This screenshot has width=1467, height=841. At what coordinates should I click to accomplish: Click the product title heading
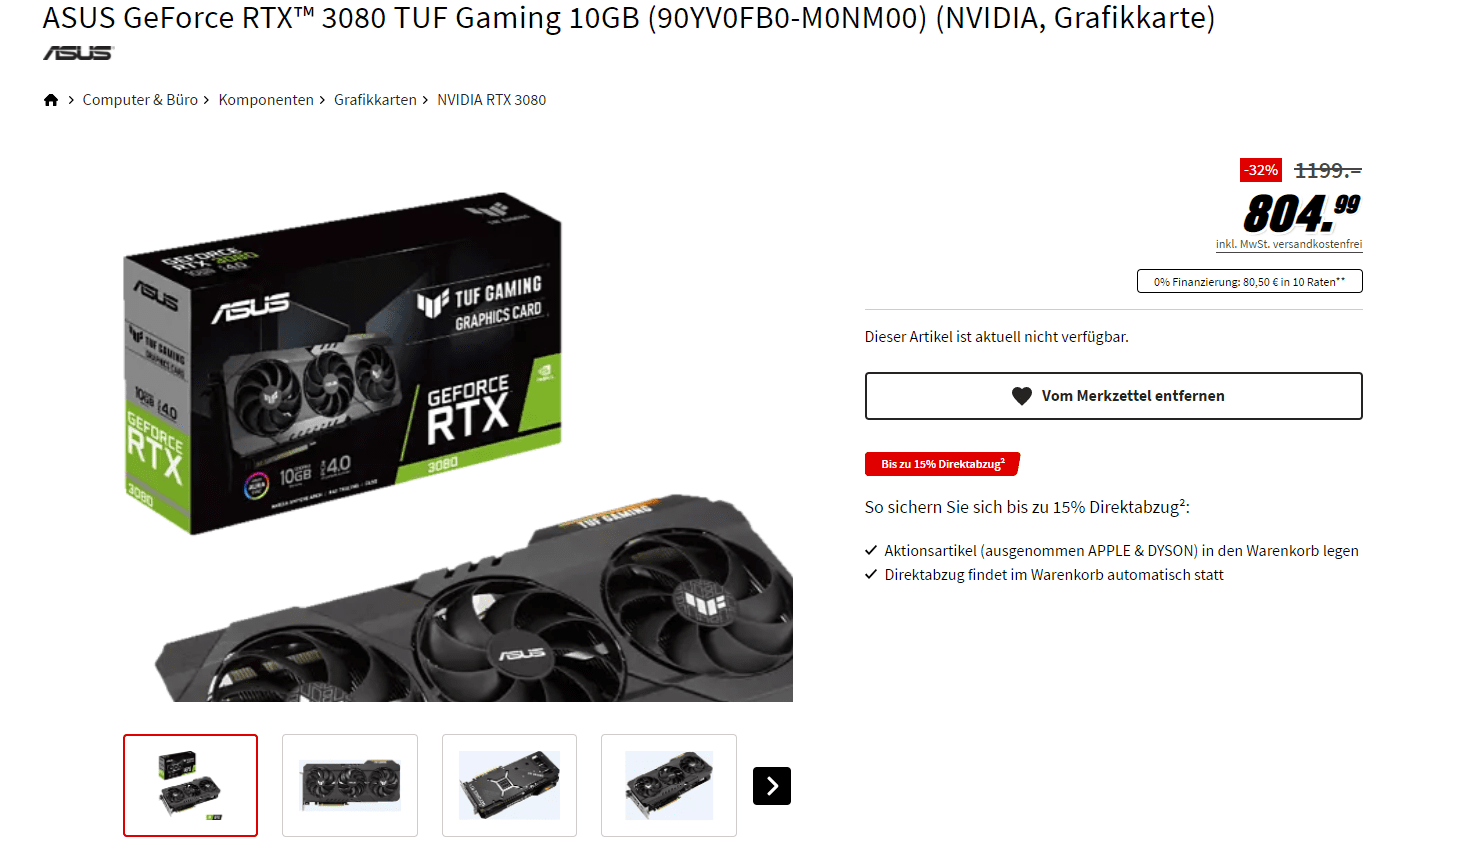coord(628,18)
